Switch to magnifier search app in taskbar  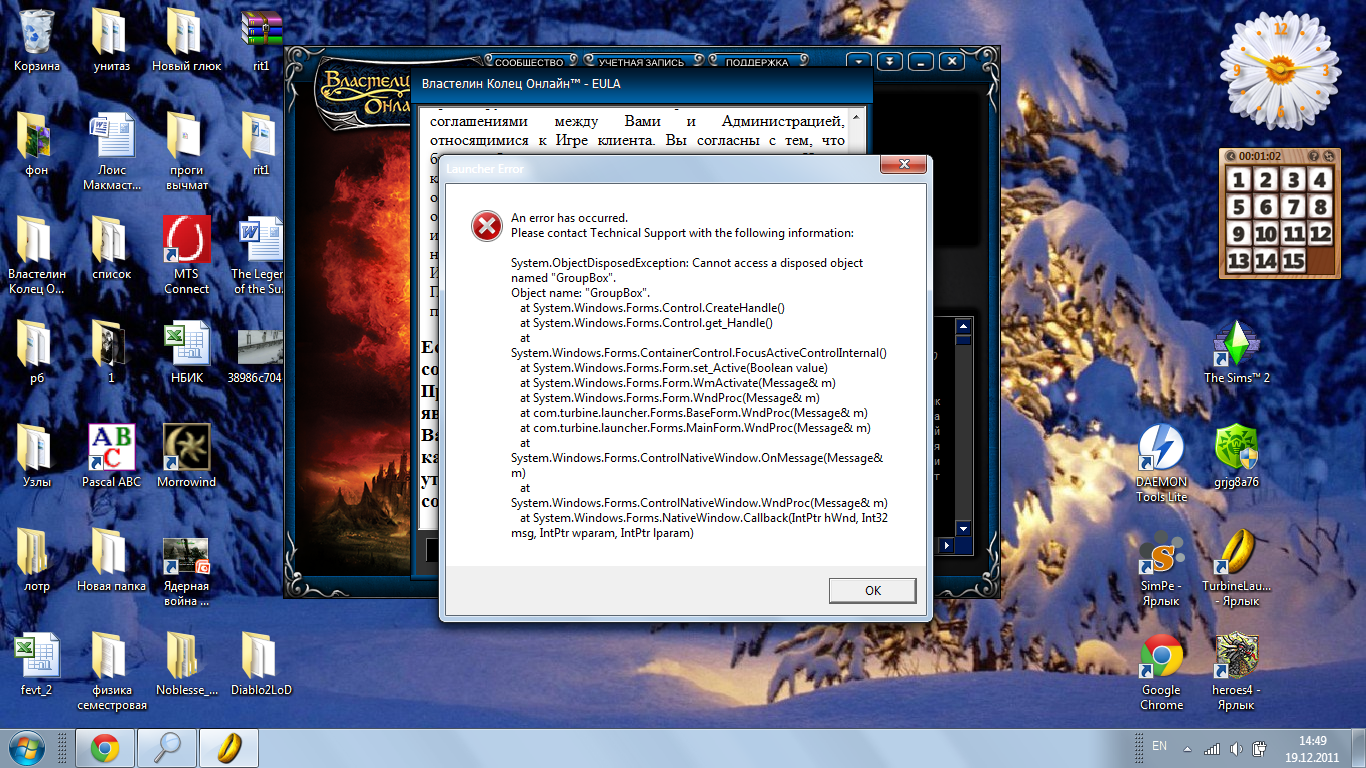point(166,748)
